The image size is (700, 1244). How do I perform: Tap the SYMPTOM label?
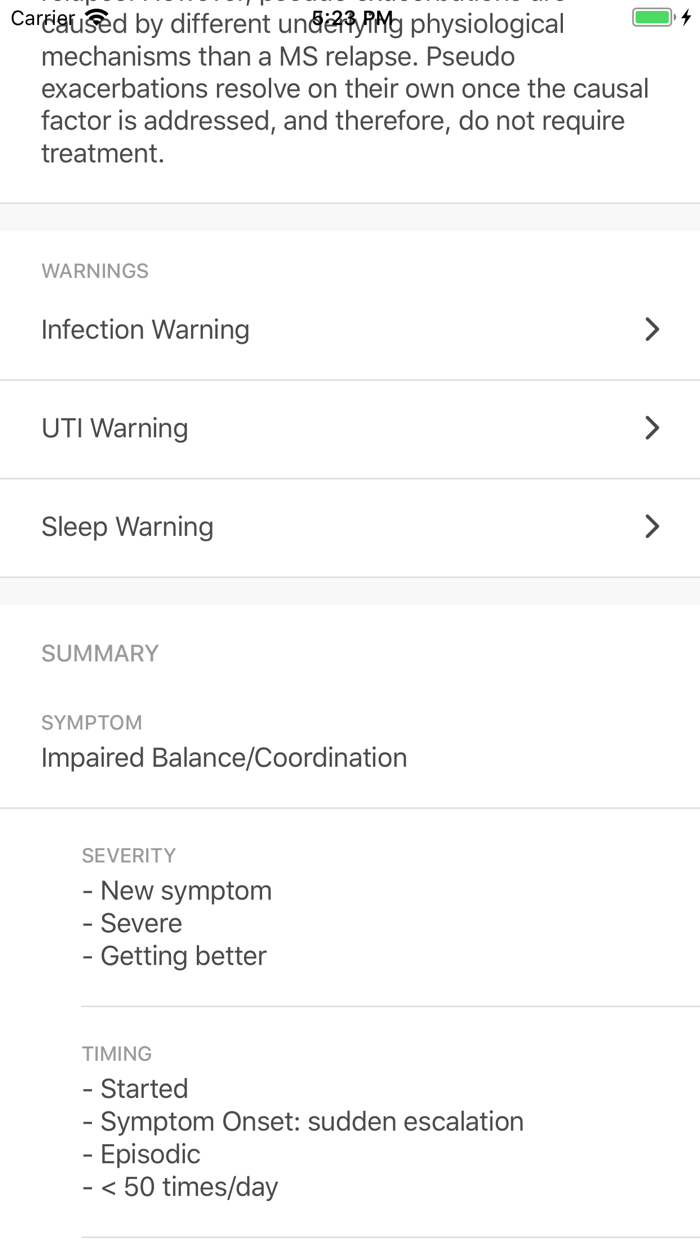pyautogui.click(x=92, y=722)
